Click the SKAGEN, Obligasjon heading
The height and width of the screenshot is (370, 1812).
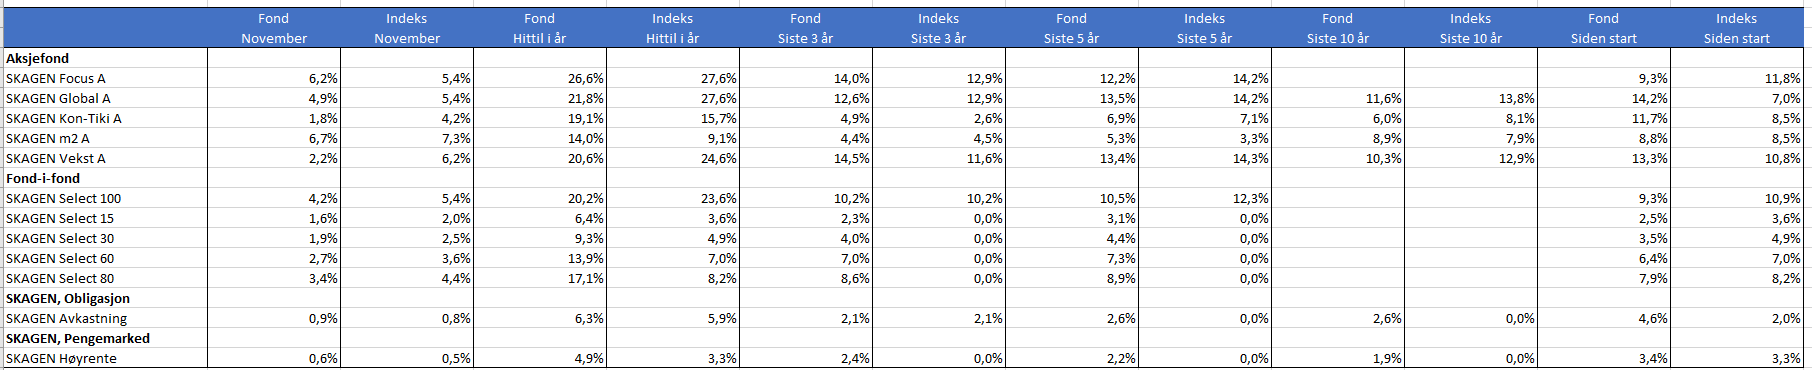(x=68, y=298)
